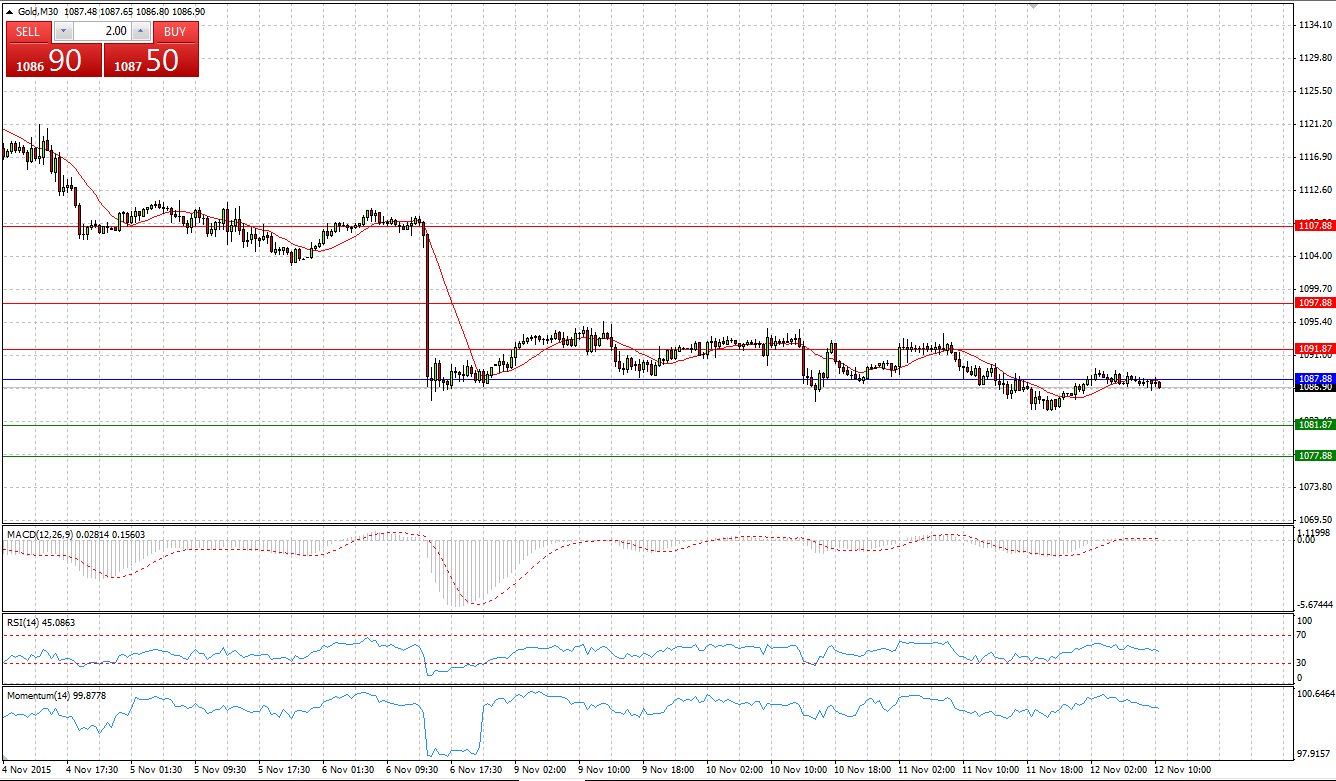Click the 1121.20 price on the scale
The width and height of the screenshot is (1336, 781).
pos(1313,124)
